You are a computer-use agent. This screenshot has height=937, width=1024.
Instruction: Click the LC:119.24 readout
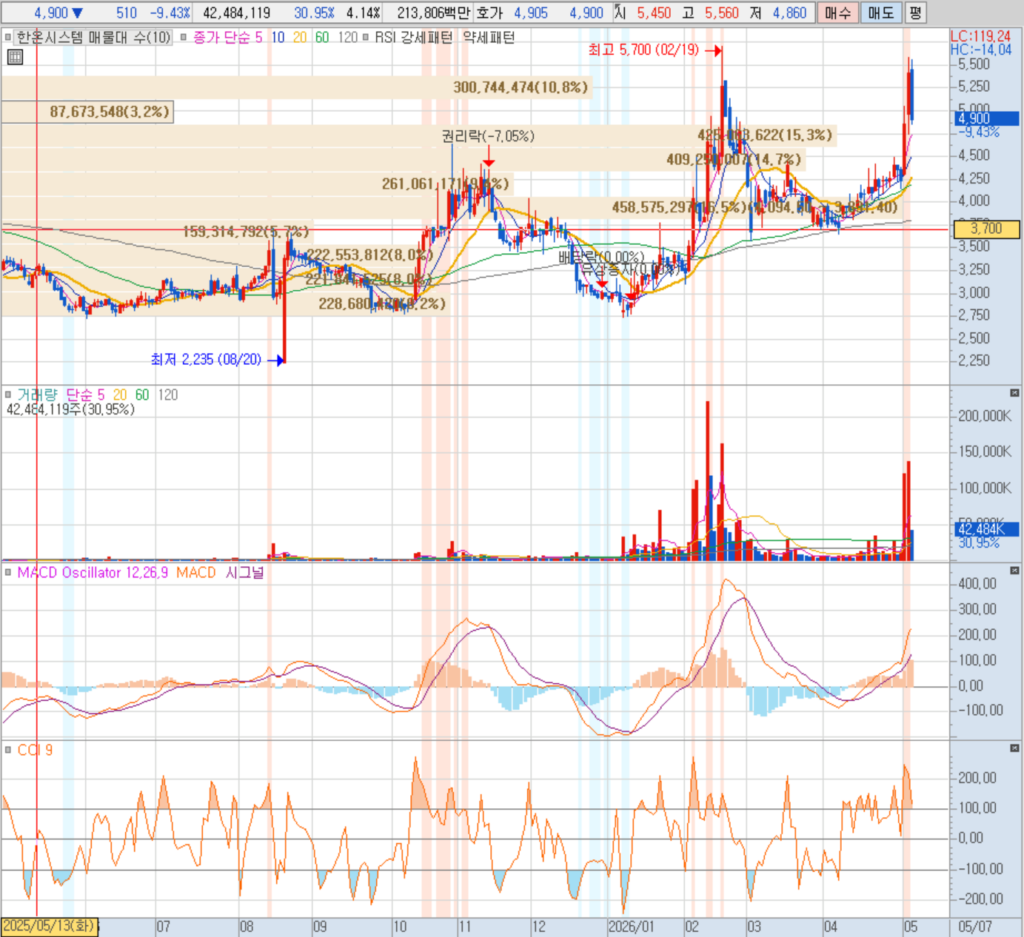click(981, 37)
